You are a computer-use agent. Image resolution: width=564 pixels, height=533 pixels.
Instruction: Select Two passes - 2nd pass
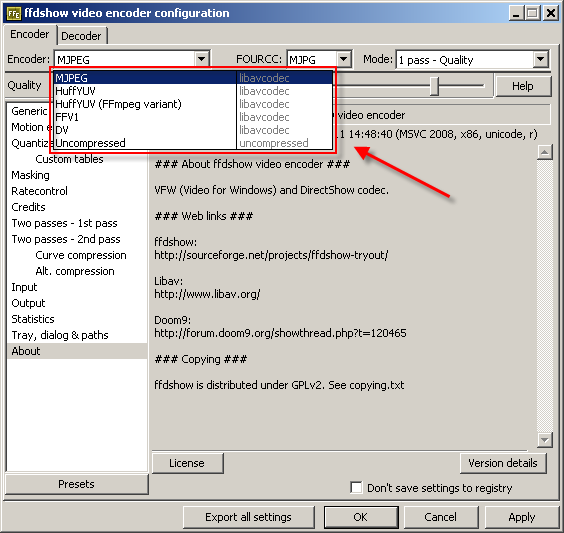66,239
